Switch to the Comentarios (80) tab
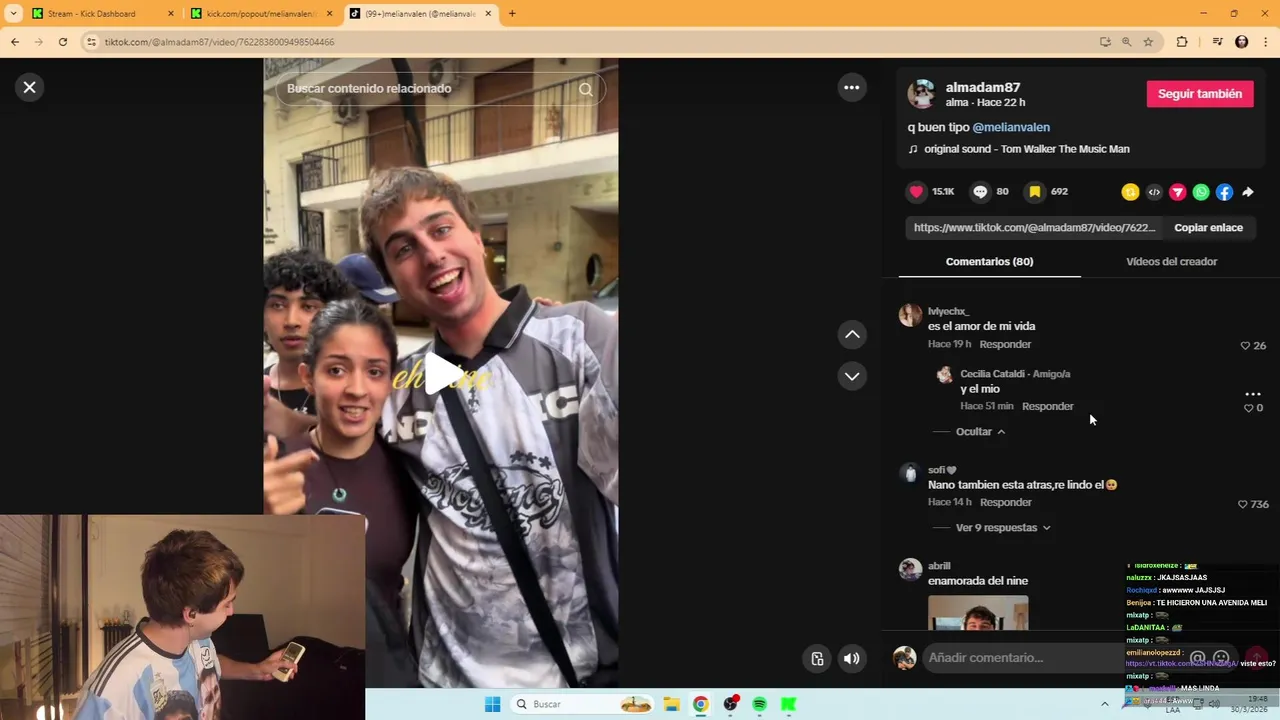The image size is (1280, 720). tap(989, 262)
